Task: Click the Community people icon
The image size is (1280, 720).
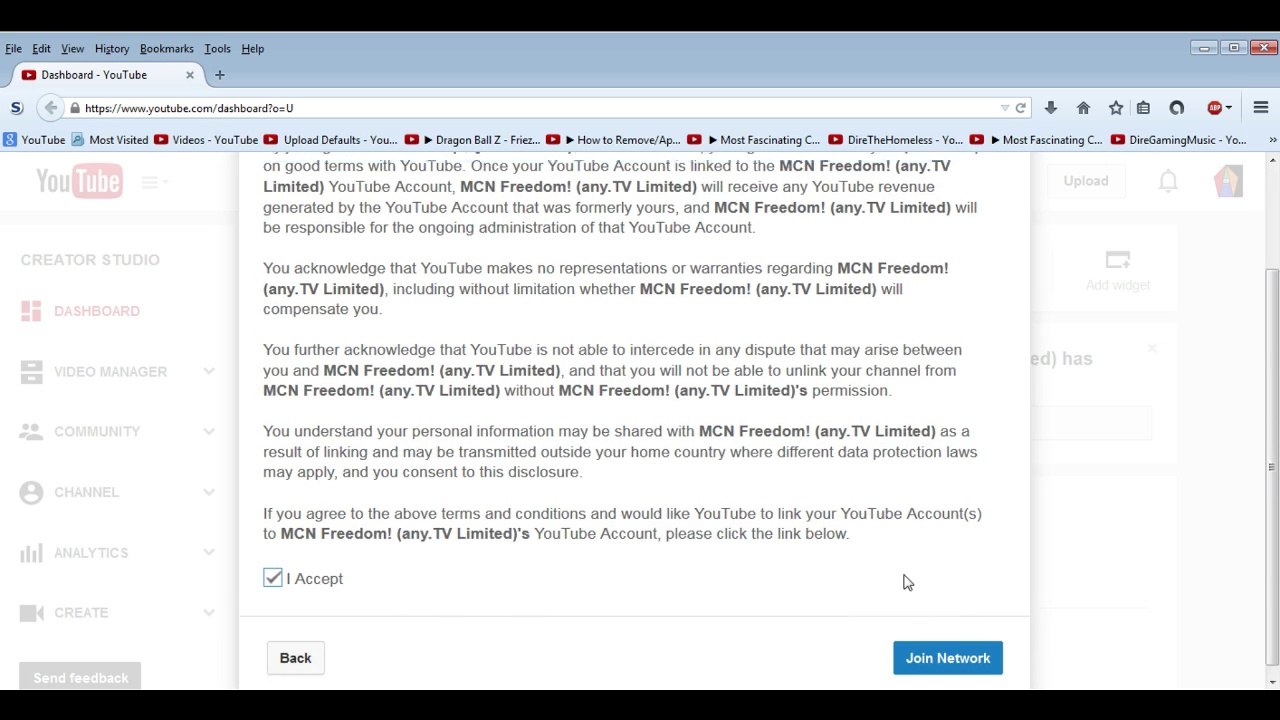Action: (31, 432)
